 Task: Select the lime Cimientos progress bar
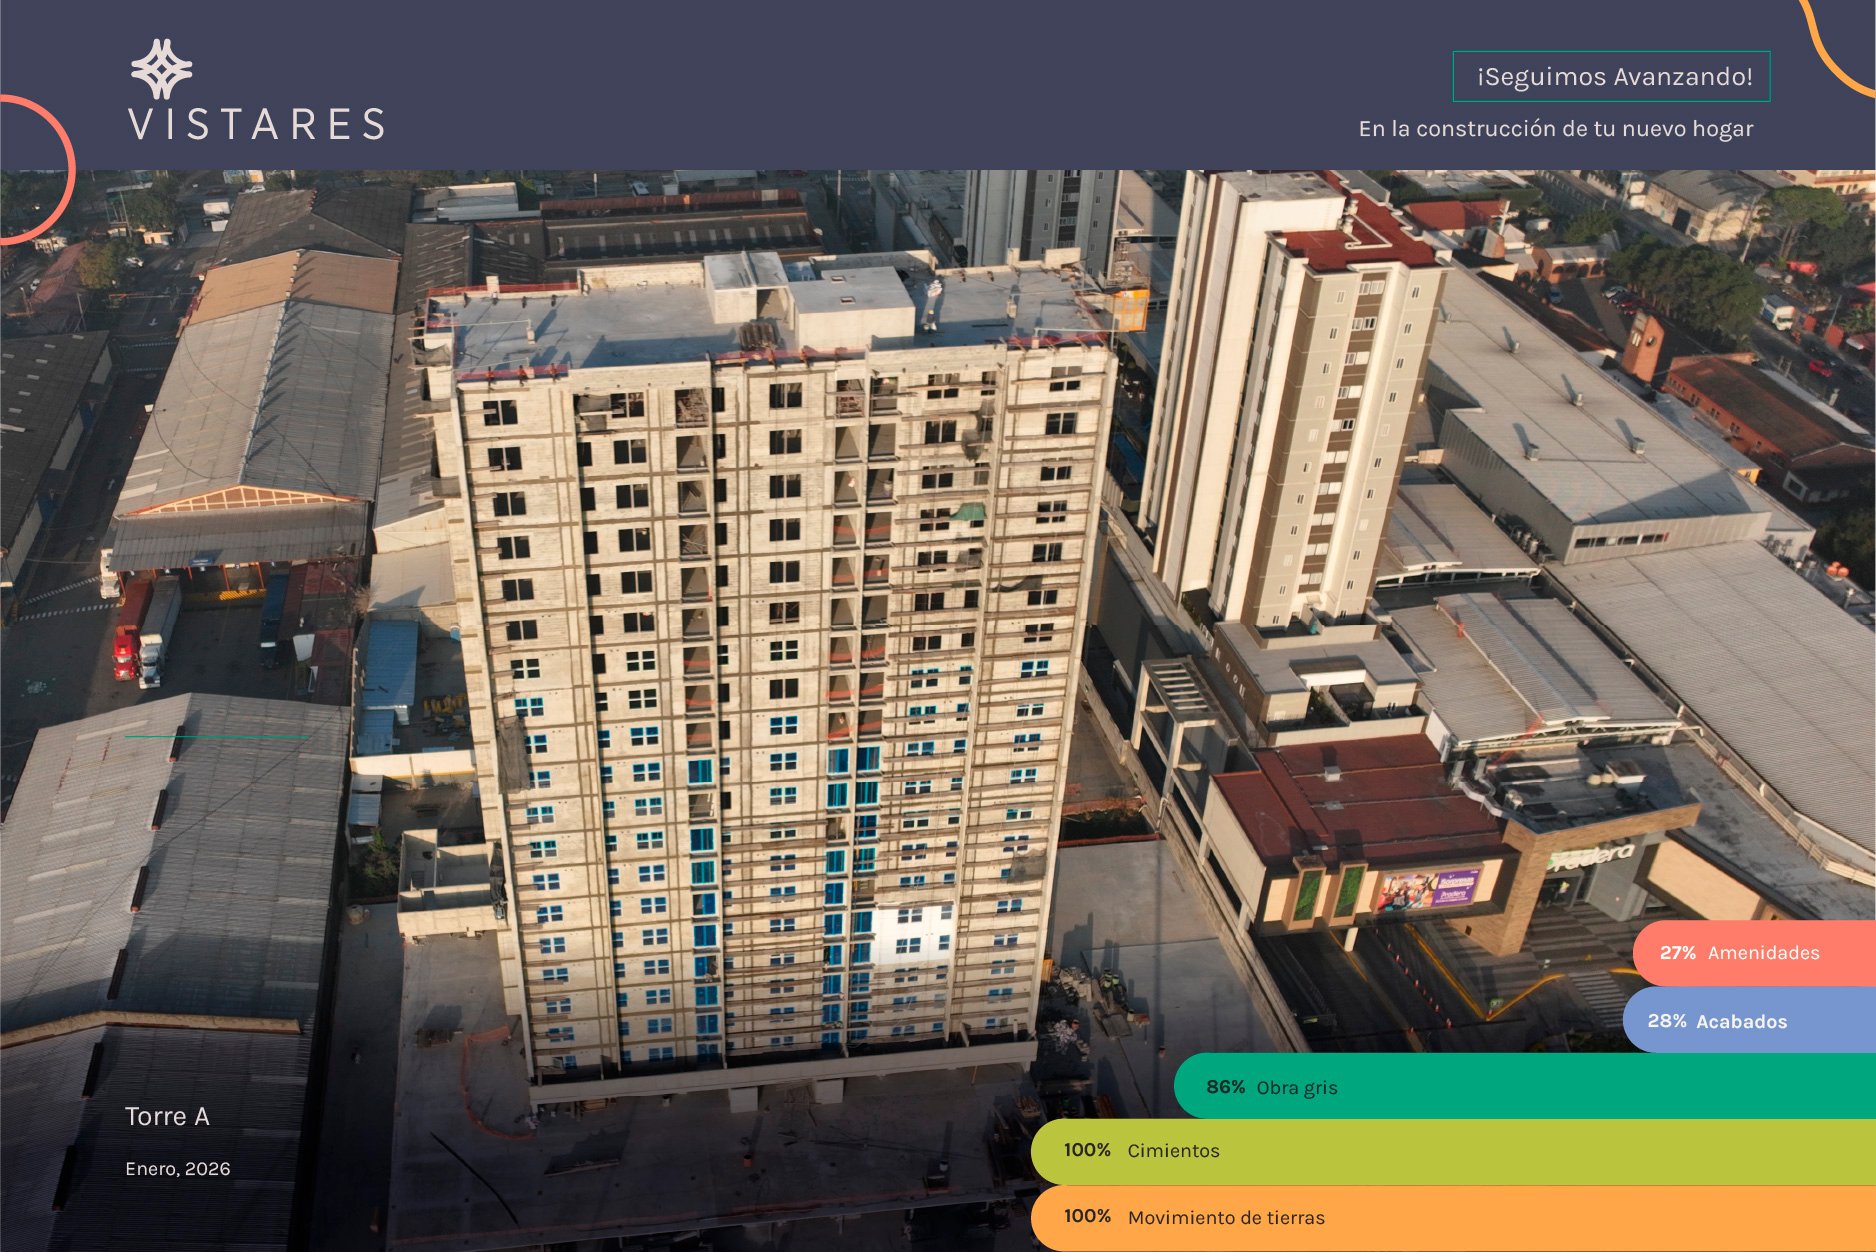click(1450, 1151)
